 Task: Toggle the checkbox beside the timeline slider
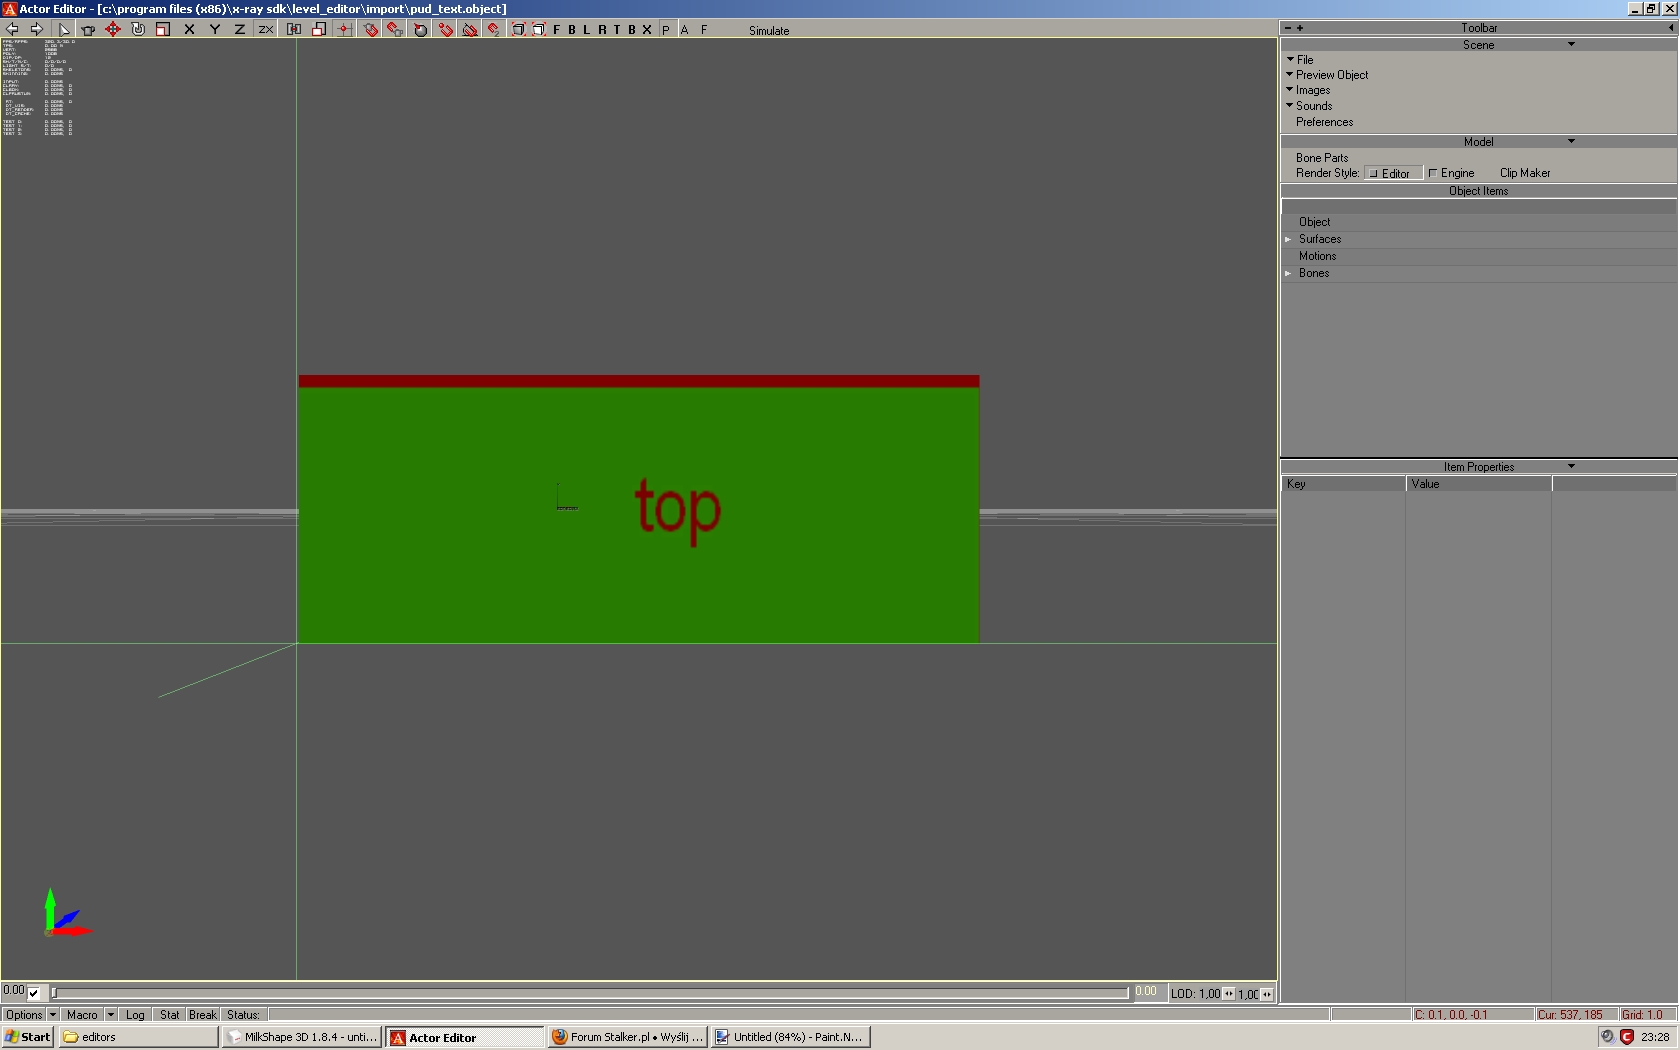(x=34, y=993)
